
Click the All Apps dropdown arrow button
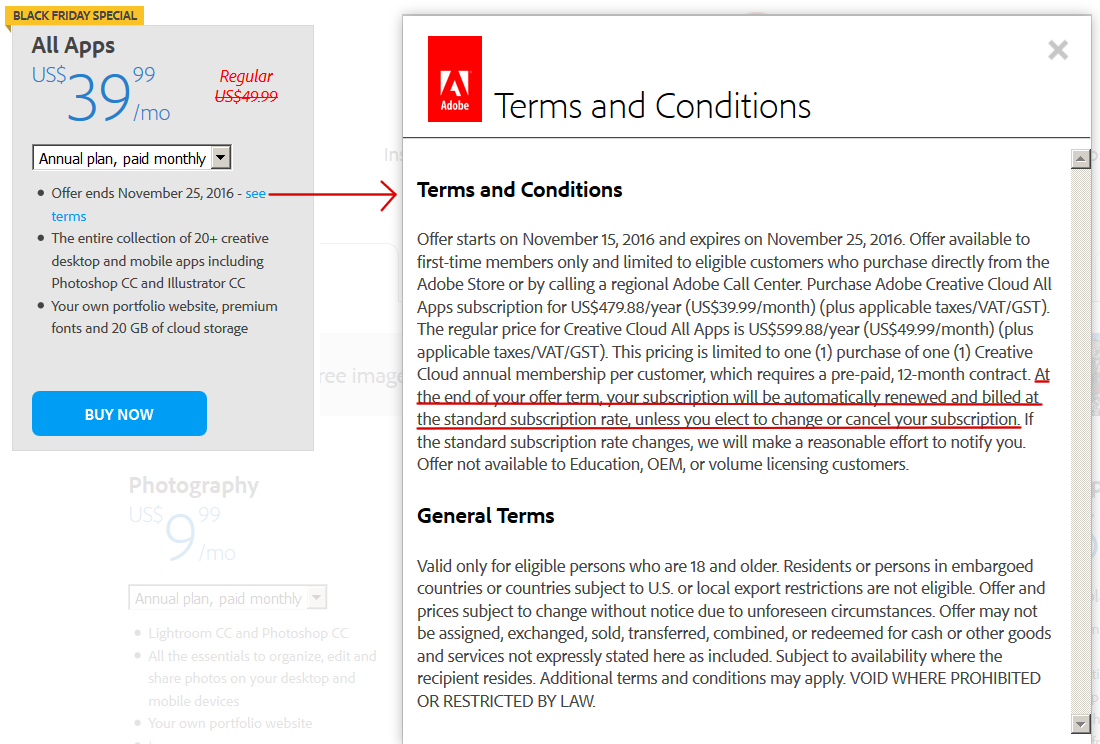click(x=221, y=157)
